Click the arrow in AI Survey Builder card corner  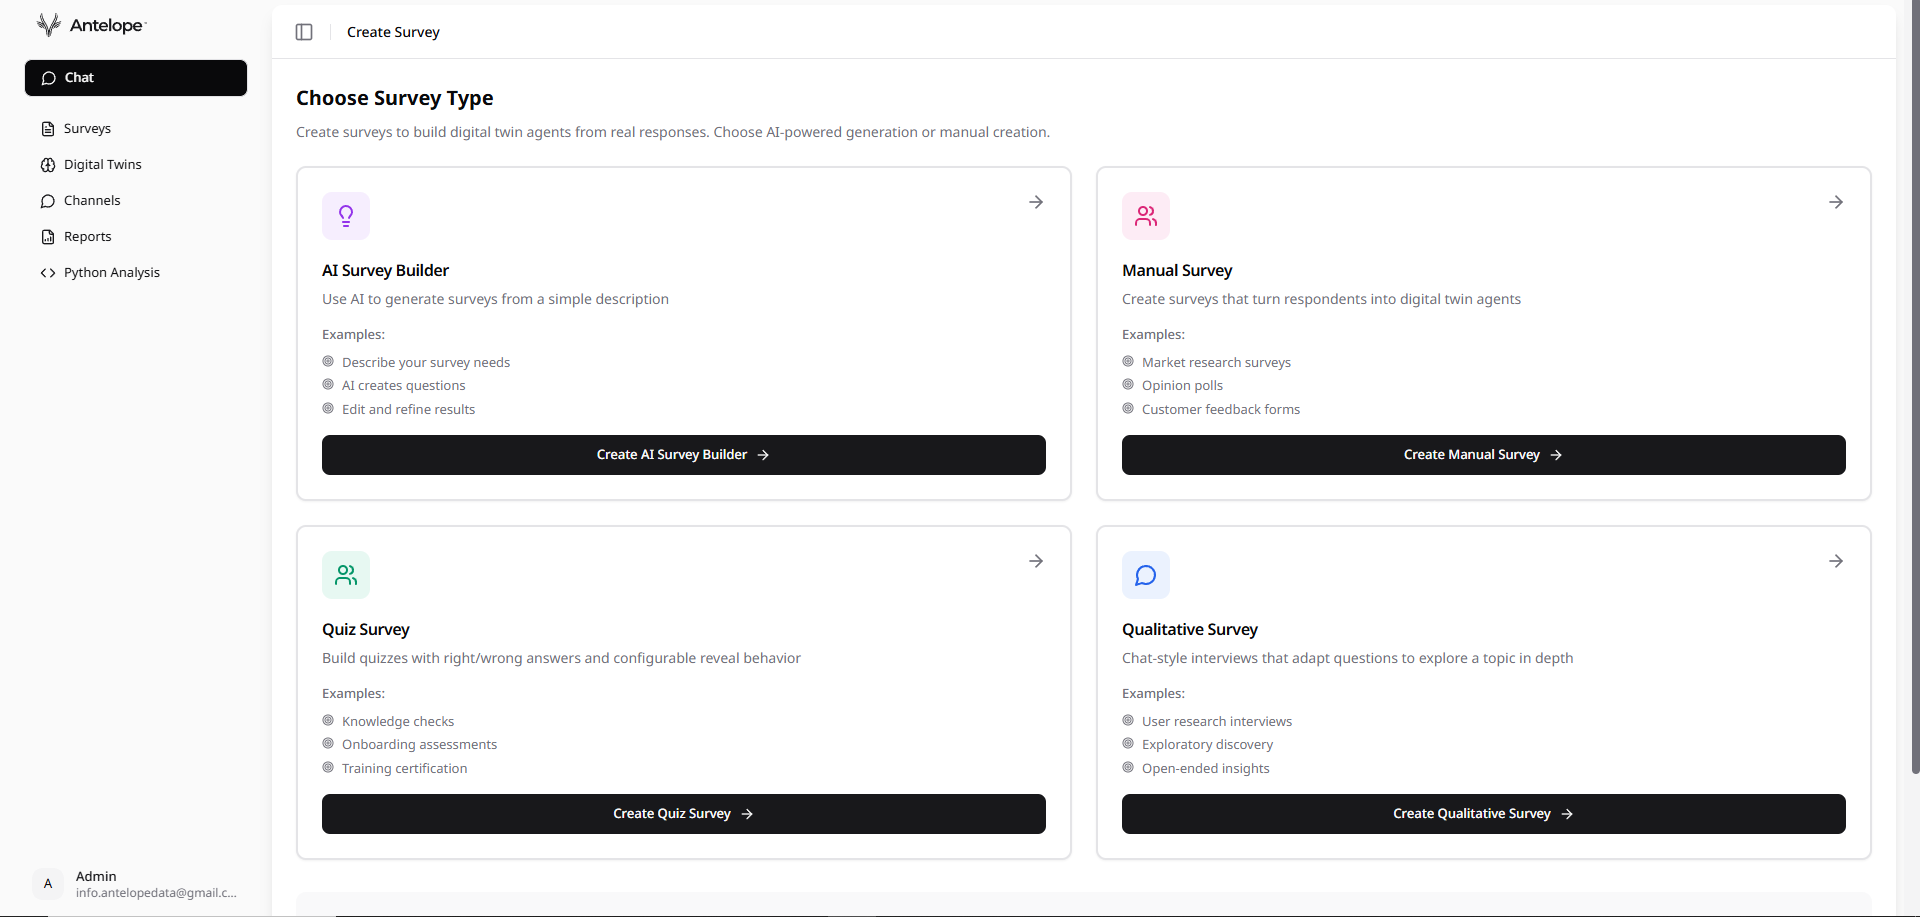click(x=1036, y=201)
